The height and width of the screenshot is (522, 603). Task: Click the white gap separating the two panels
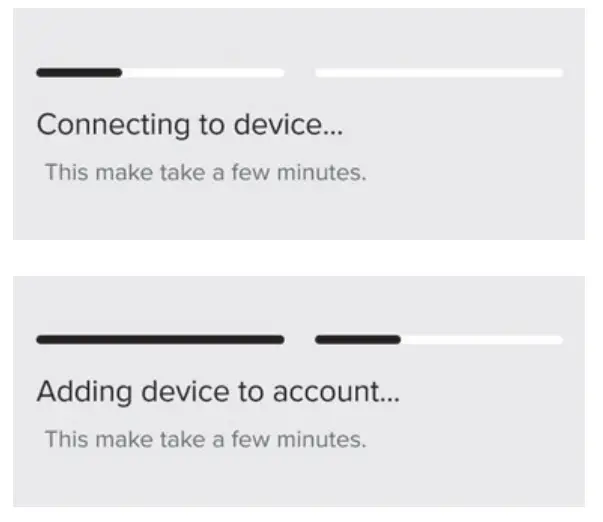pos(299,258)
